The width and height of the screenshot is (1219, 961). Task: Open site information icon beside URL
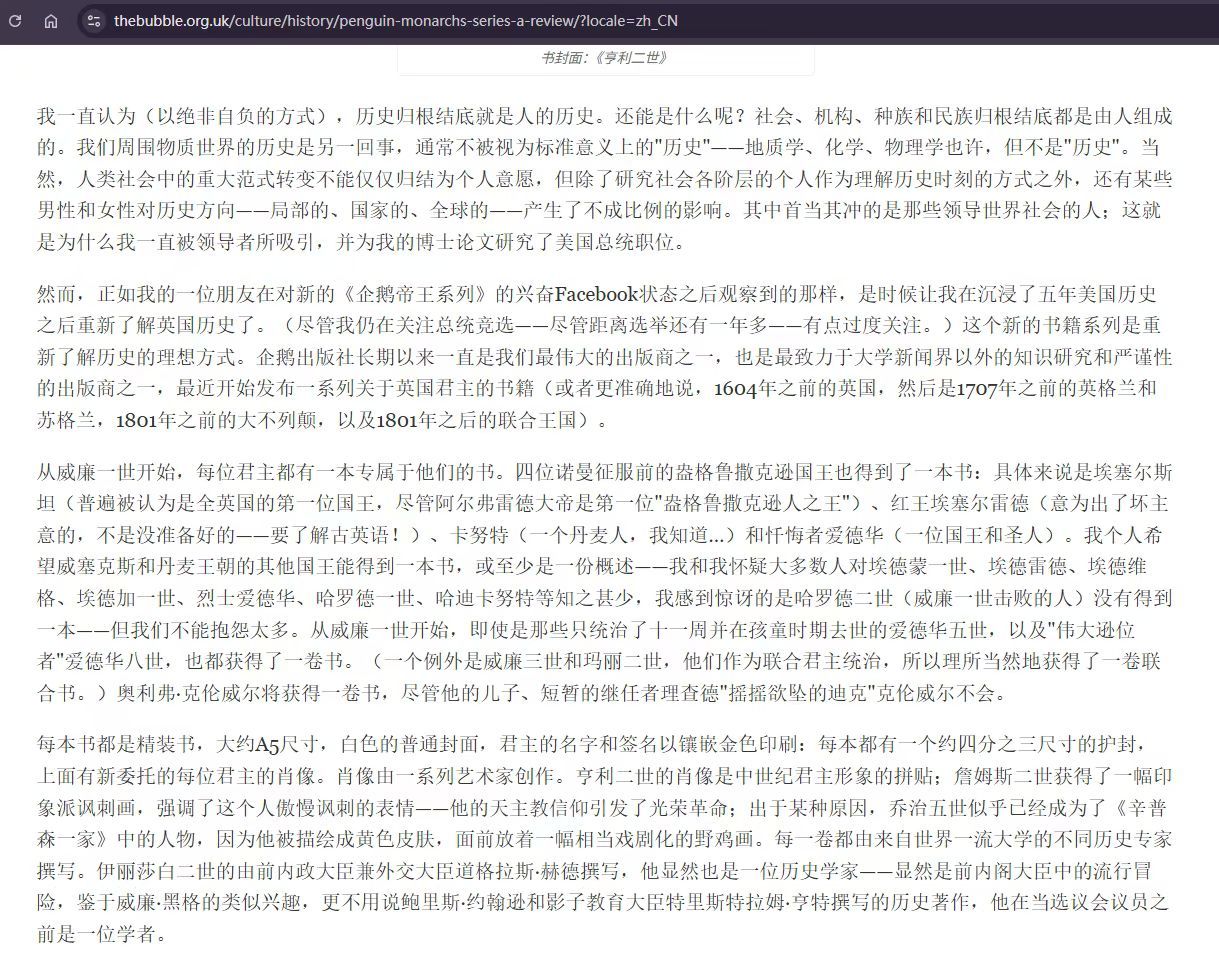(x=93, y=21)
